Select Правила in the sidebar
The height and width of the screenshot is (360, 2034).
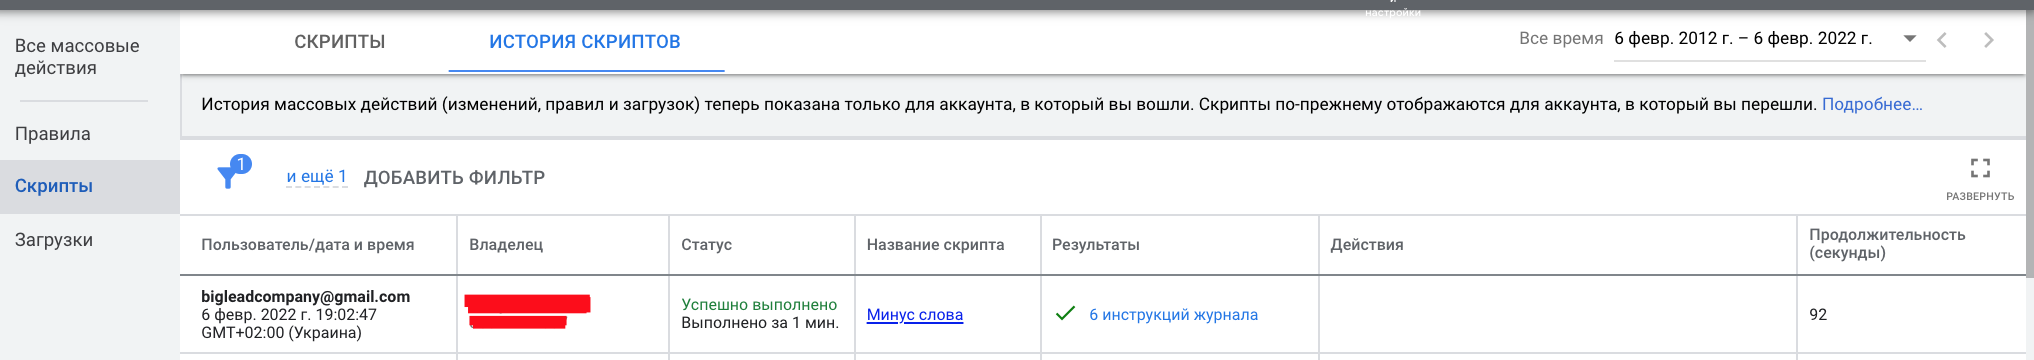pyautogui.click(x=53, y=134)
